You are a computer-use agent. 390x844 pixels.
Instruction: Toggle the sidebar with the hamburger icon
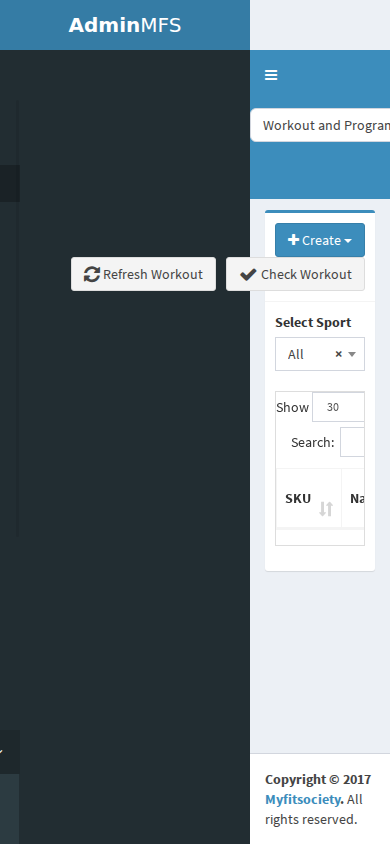click(271, 75)
